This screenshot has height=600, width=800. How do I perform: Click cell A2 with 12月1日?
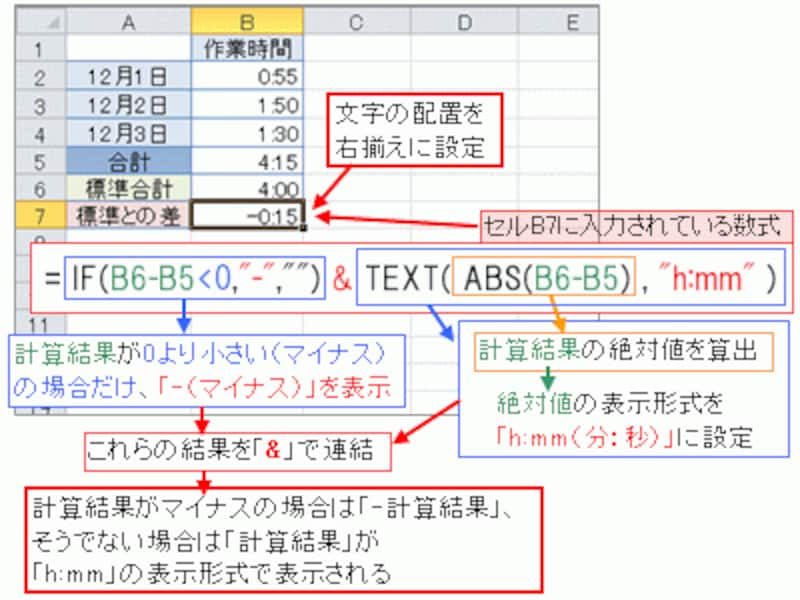click(128, 77)
